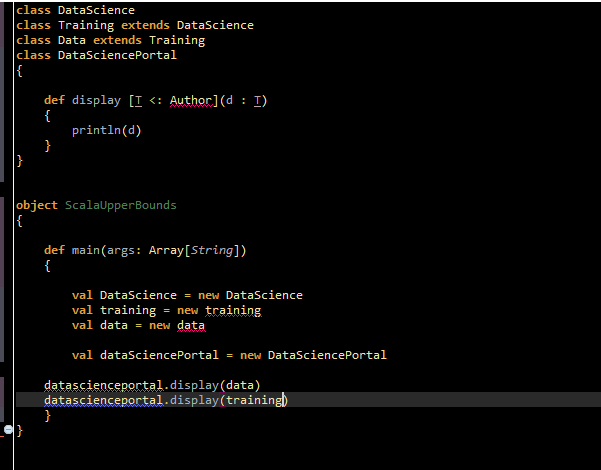Click the object name "ScalaUpperBounds"

pyautogui.click(x=121, y=205)
